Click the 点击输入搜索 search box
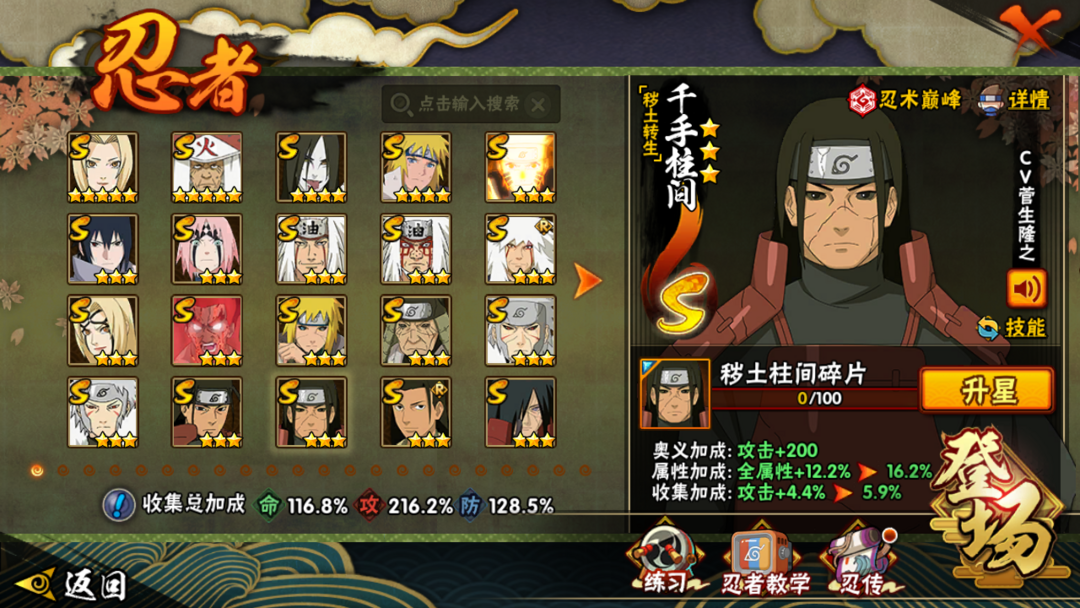 (x=470, y=104)
